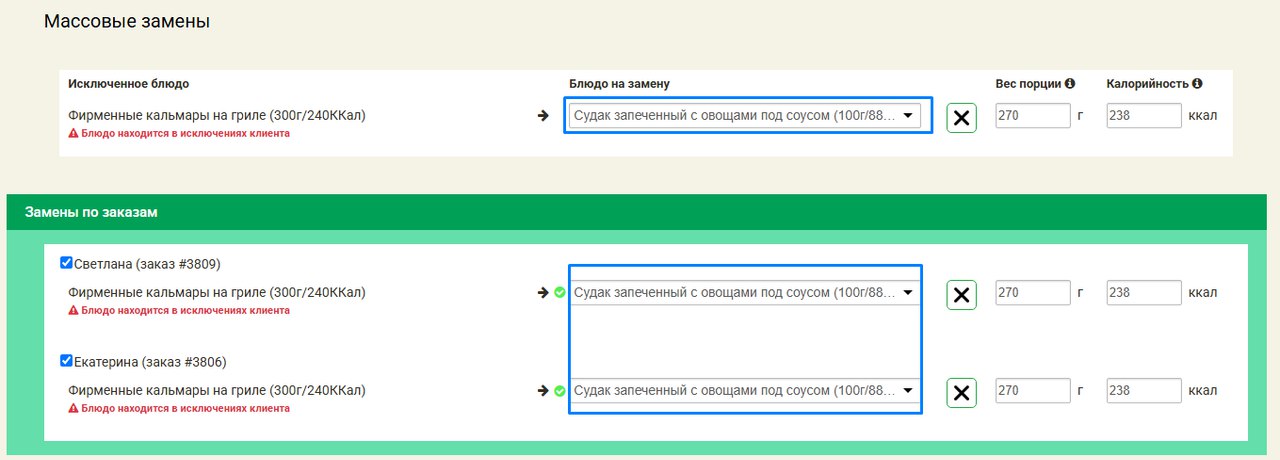Click the arrow icon in the mass replacement row
The width and height of the screenshot is (1280, 460).
pos(543,115)
